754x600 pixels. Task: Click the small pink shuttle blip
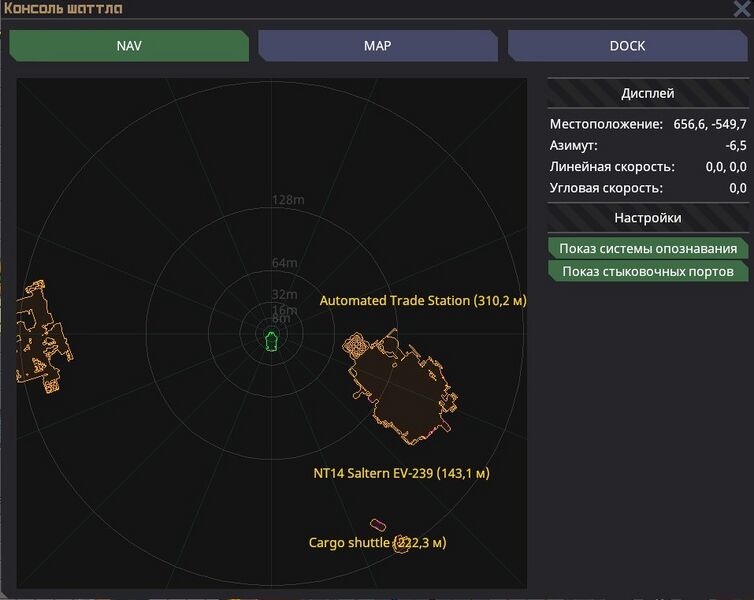coord(378,524)
